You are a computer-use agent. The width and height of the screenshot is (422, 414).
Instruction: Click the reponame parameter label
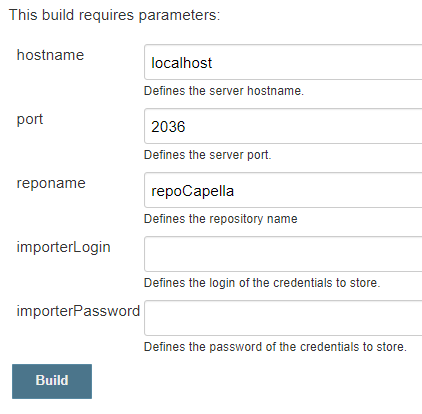pos(51,184)
